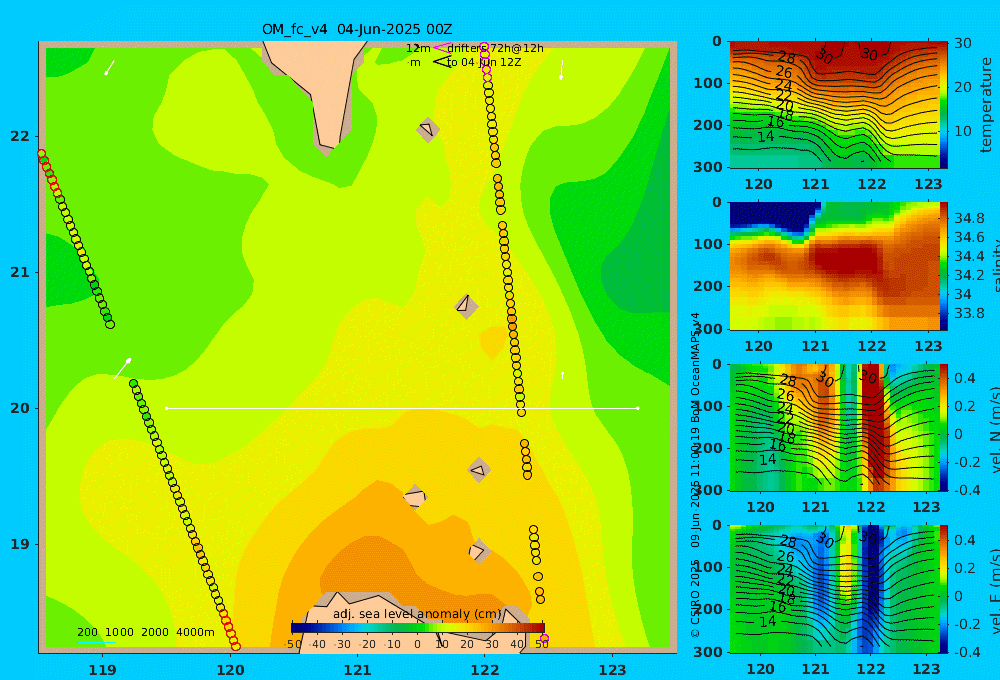Click depth label 300 on the temperature panel
The image size is (1000, 680).
point(709,166)
